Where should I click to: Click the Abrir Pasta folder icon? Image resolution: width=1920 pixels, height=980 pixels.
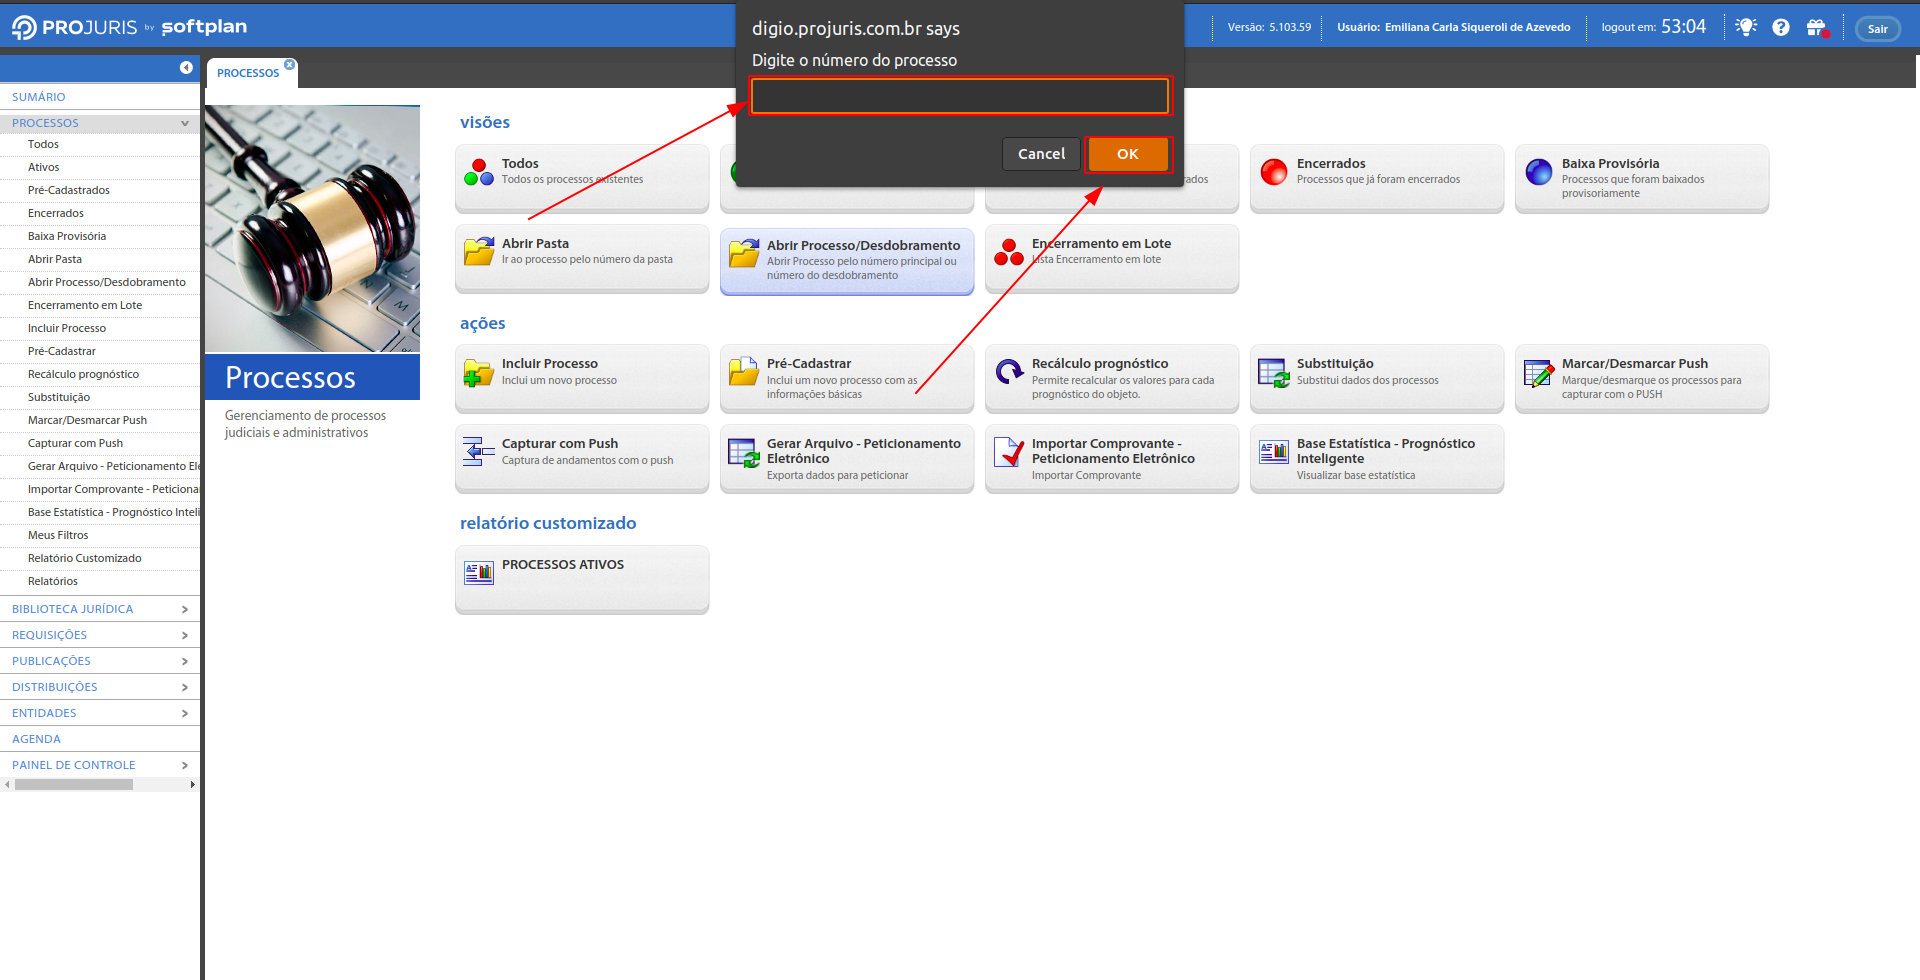[x=479, y=252]
